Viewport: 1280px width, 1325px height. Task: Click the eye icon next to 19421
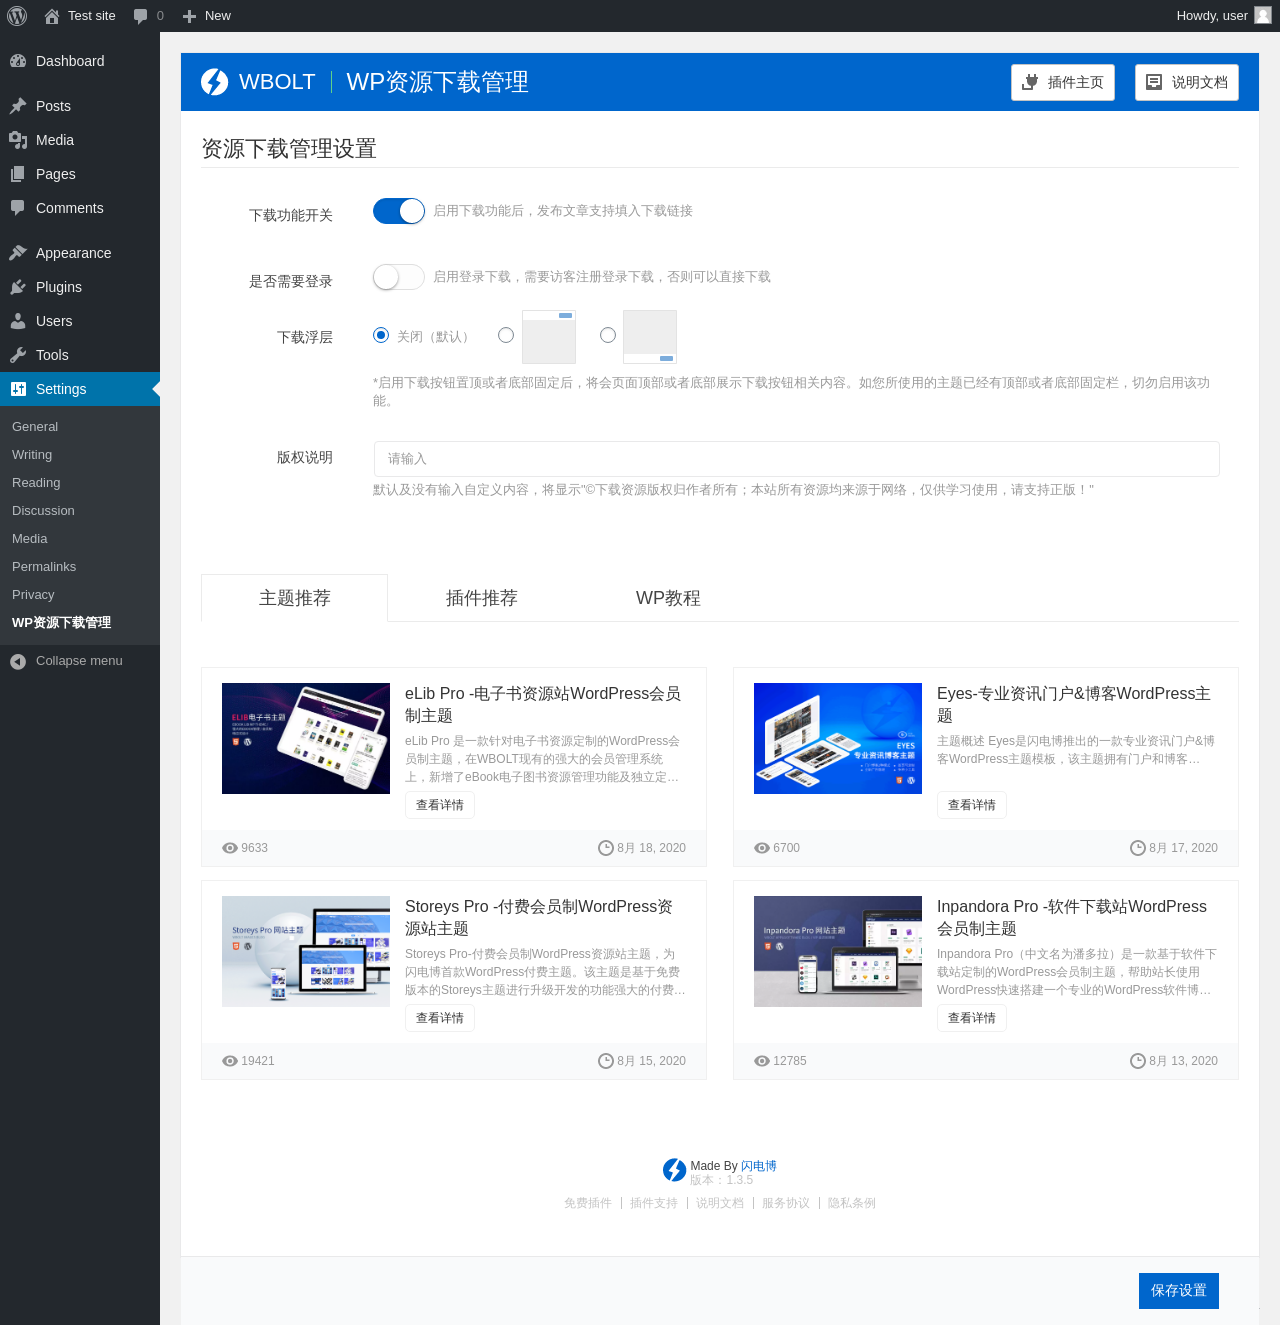point(230,1061)
